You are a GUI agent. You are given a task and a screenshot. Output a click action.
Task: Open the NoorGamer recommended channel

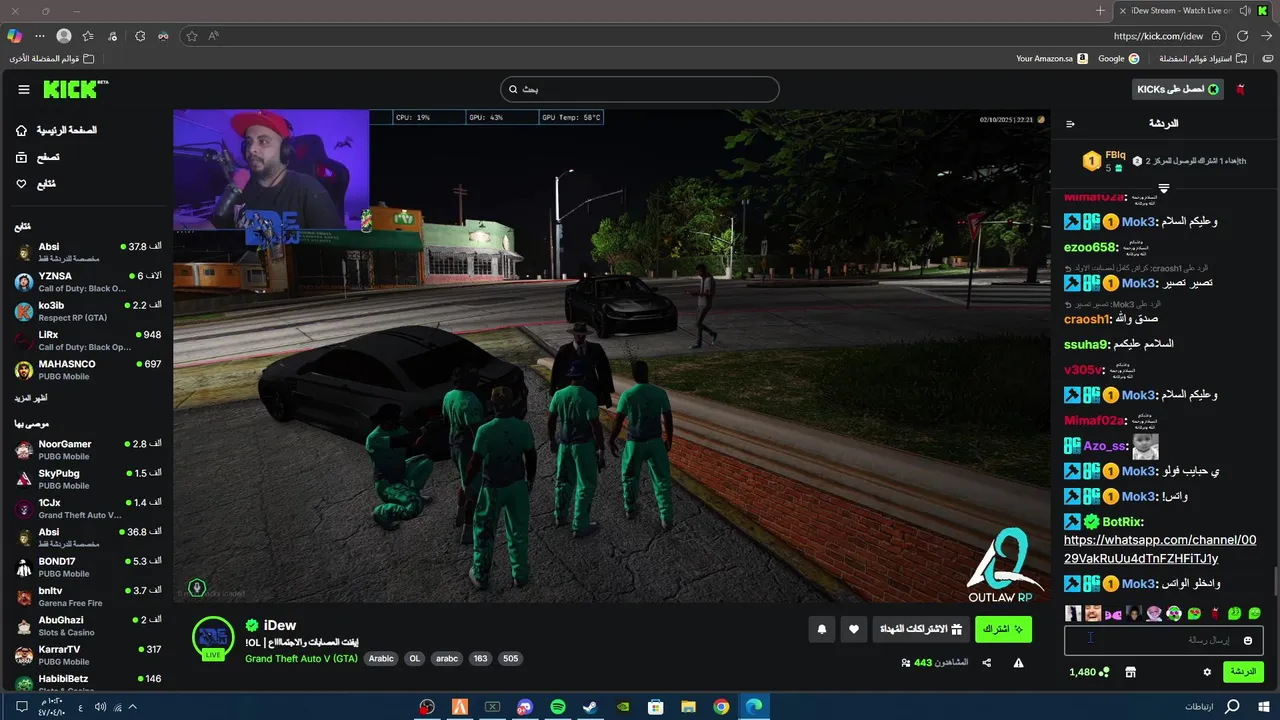pyautogui.click(x=87, y=450)
